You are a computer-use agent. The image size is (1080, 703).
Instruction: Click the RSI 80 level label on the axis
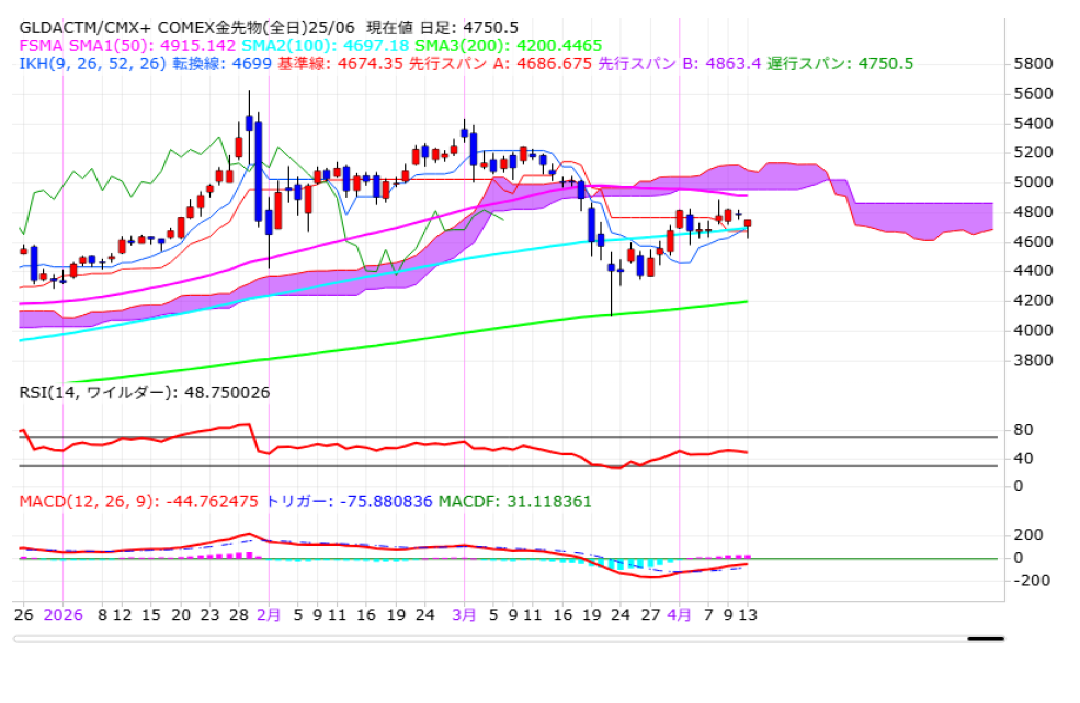[x=1023, y=430]
